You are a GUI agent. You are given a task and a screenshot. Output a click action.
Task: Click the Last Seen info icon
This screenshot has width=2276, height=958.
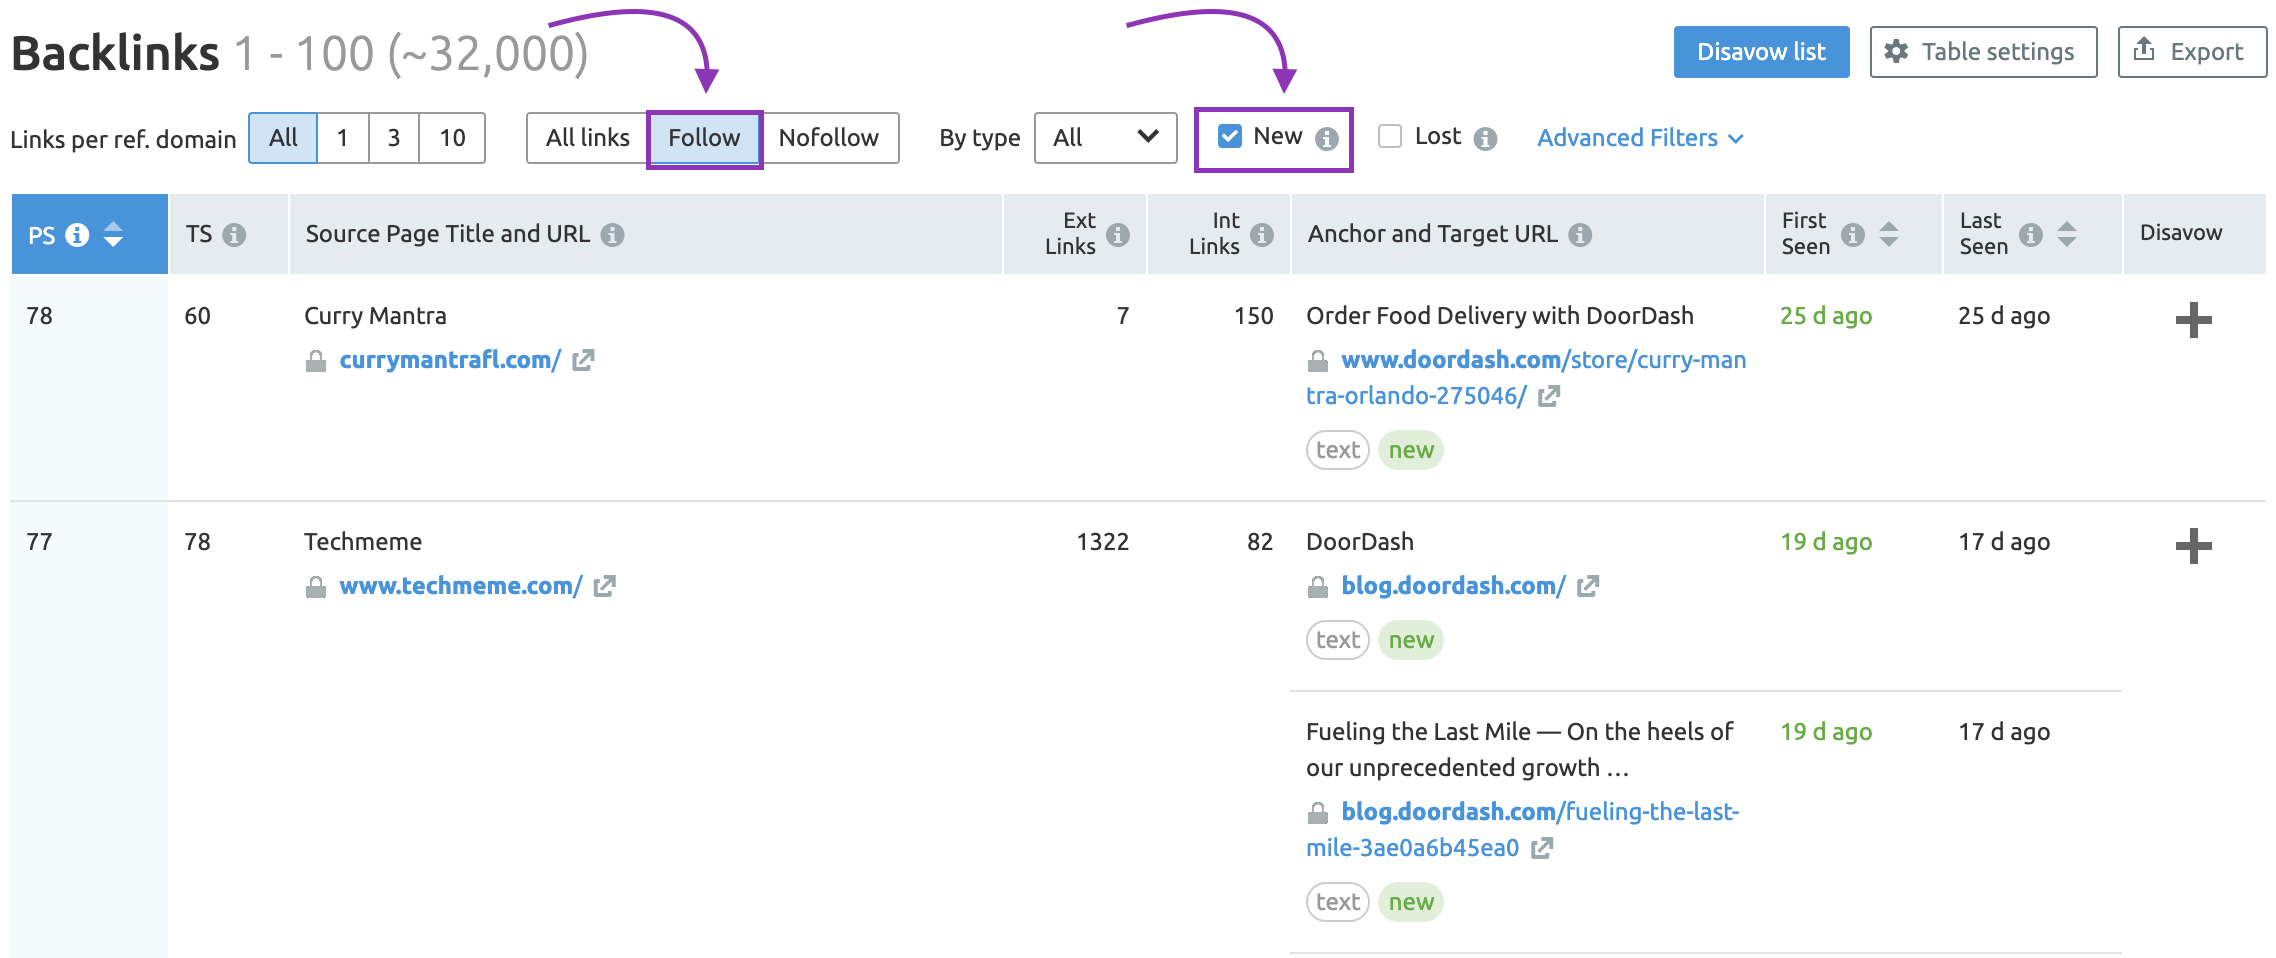pos(2031,234)
